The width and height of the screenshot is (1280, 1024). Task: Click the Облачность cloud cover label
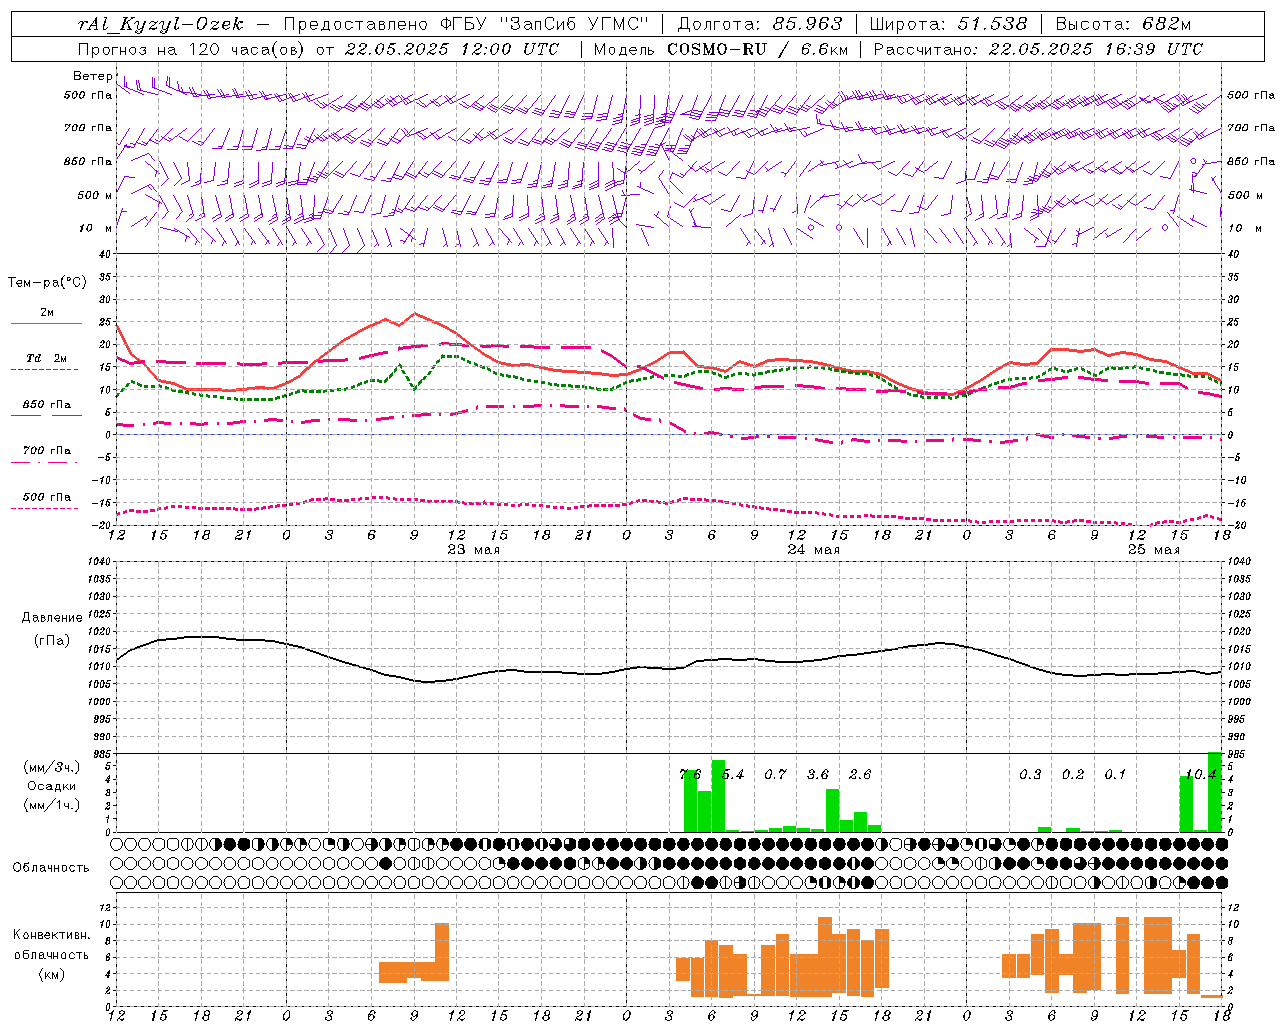[51, 868]
